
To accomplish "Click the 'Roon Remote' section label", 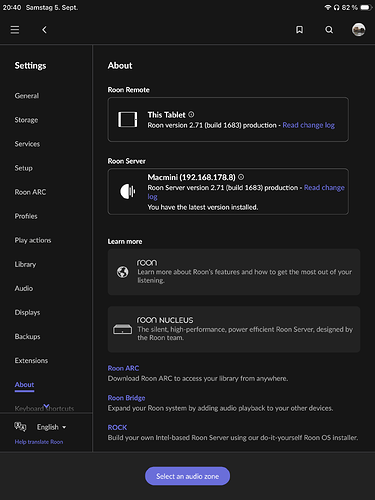I will point(128,90).
